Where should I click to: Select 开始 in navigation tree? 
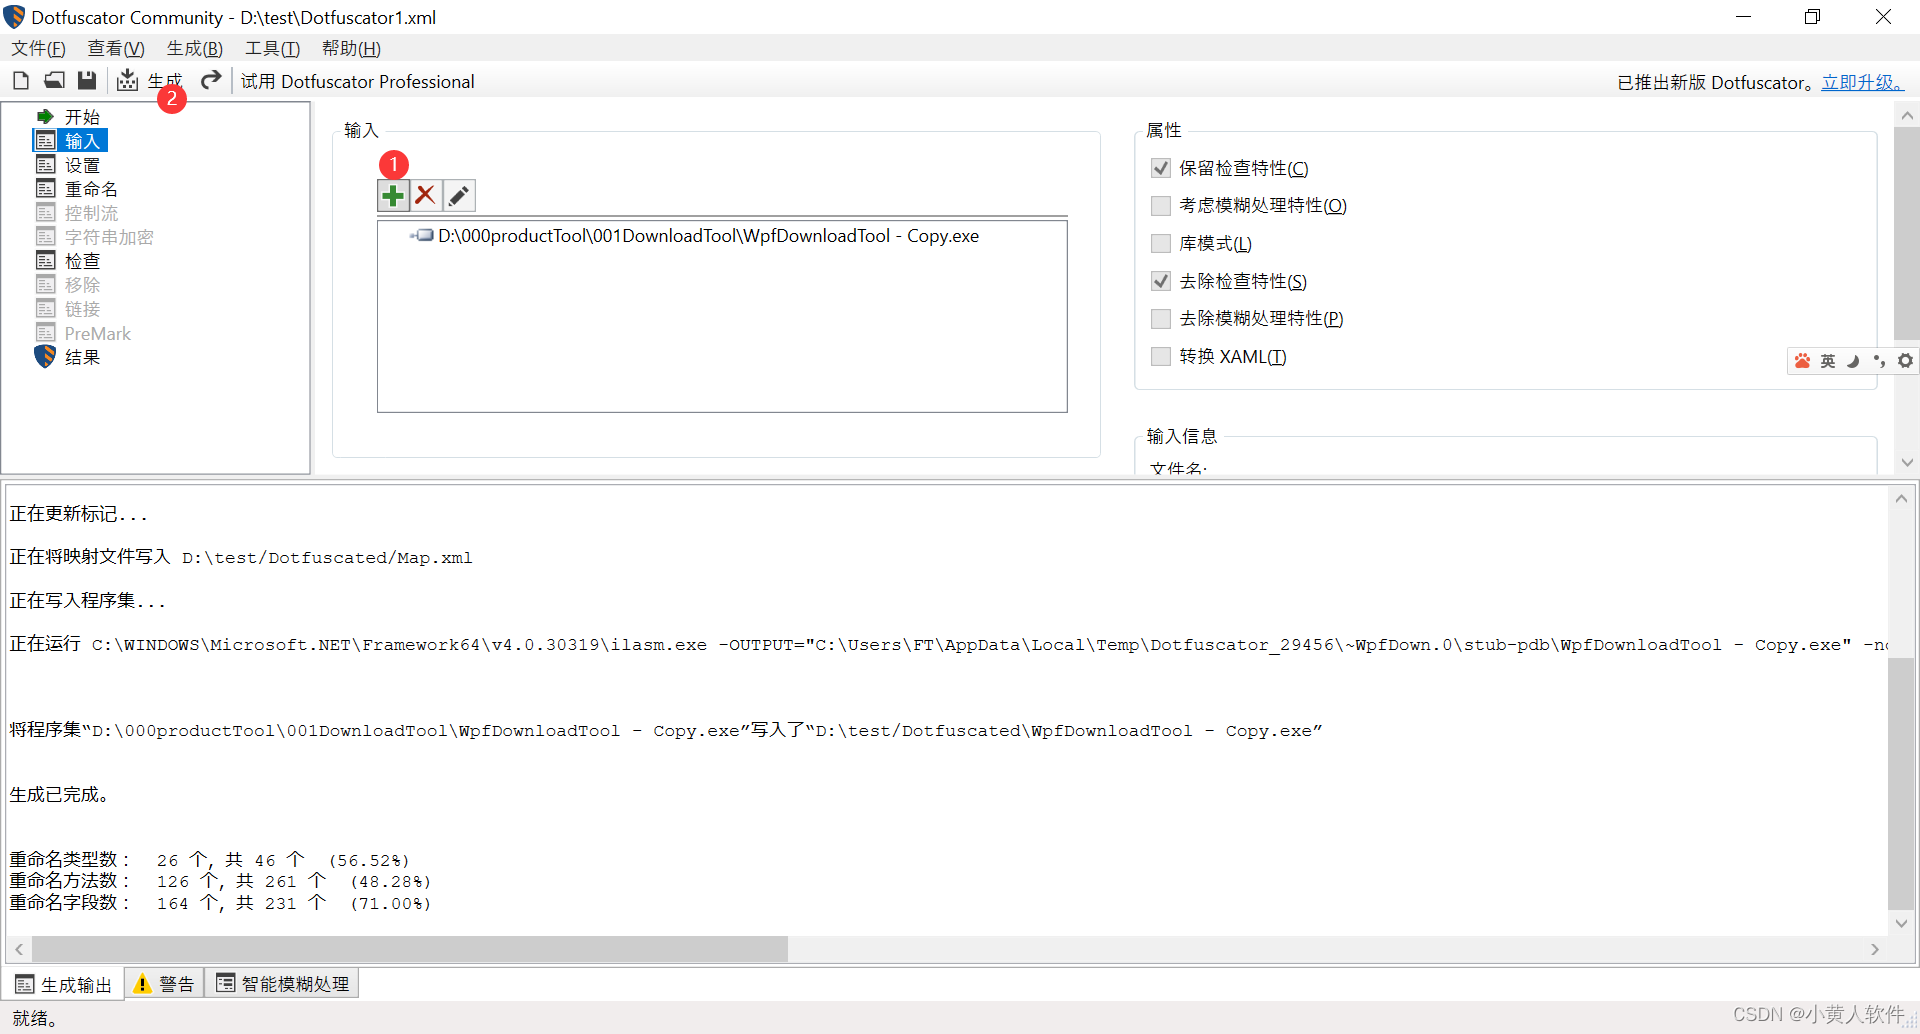(82, 117)
